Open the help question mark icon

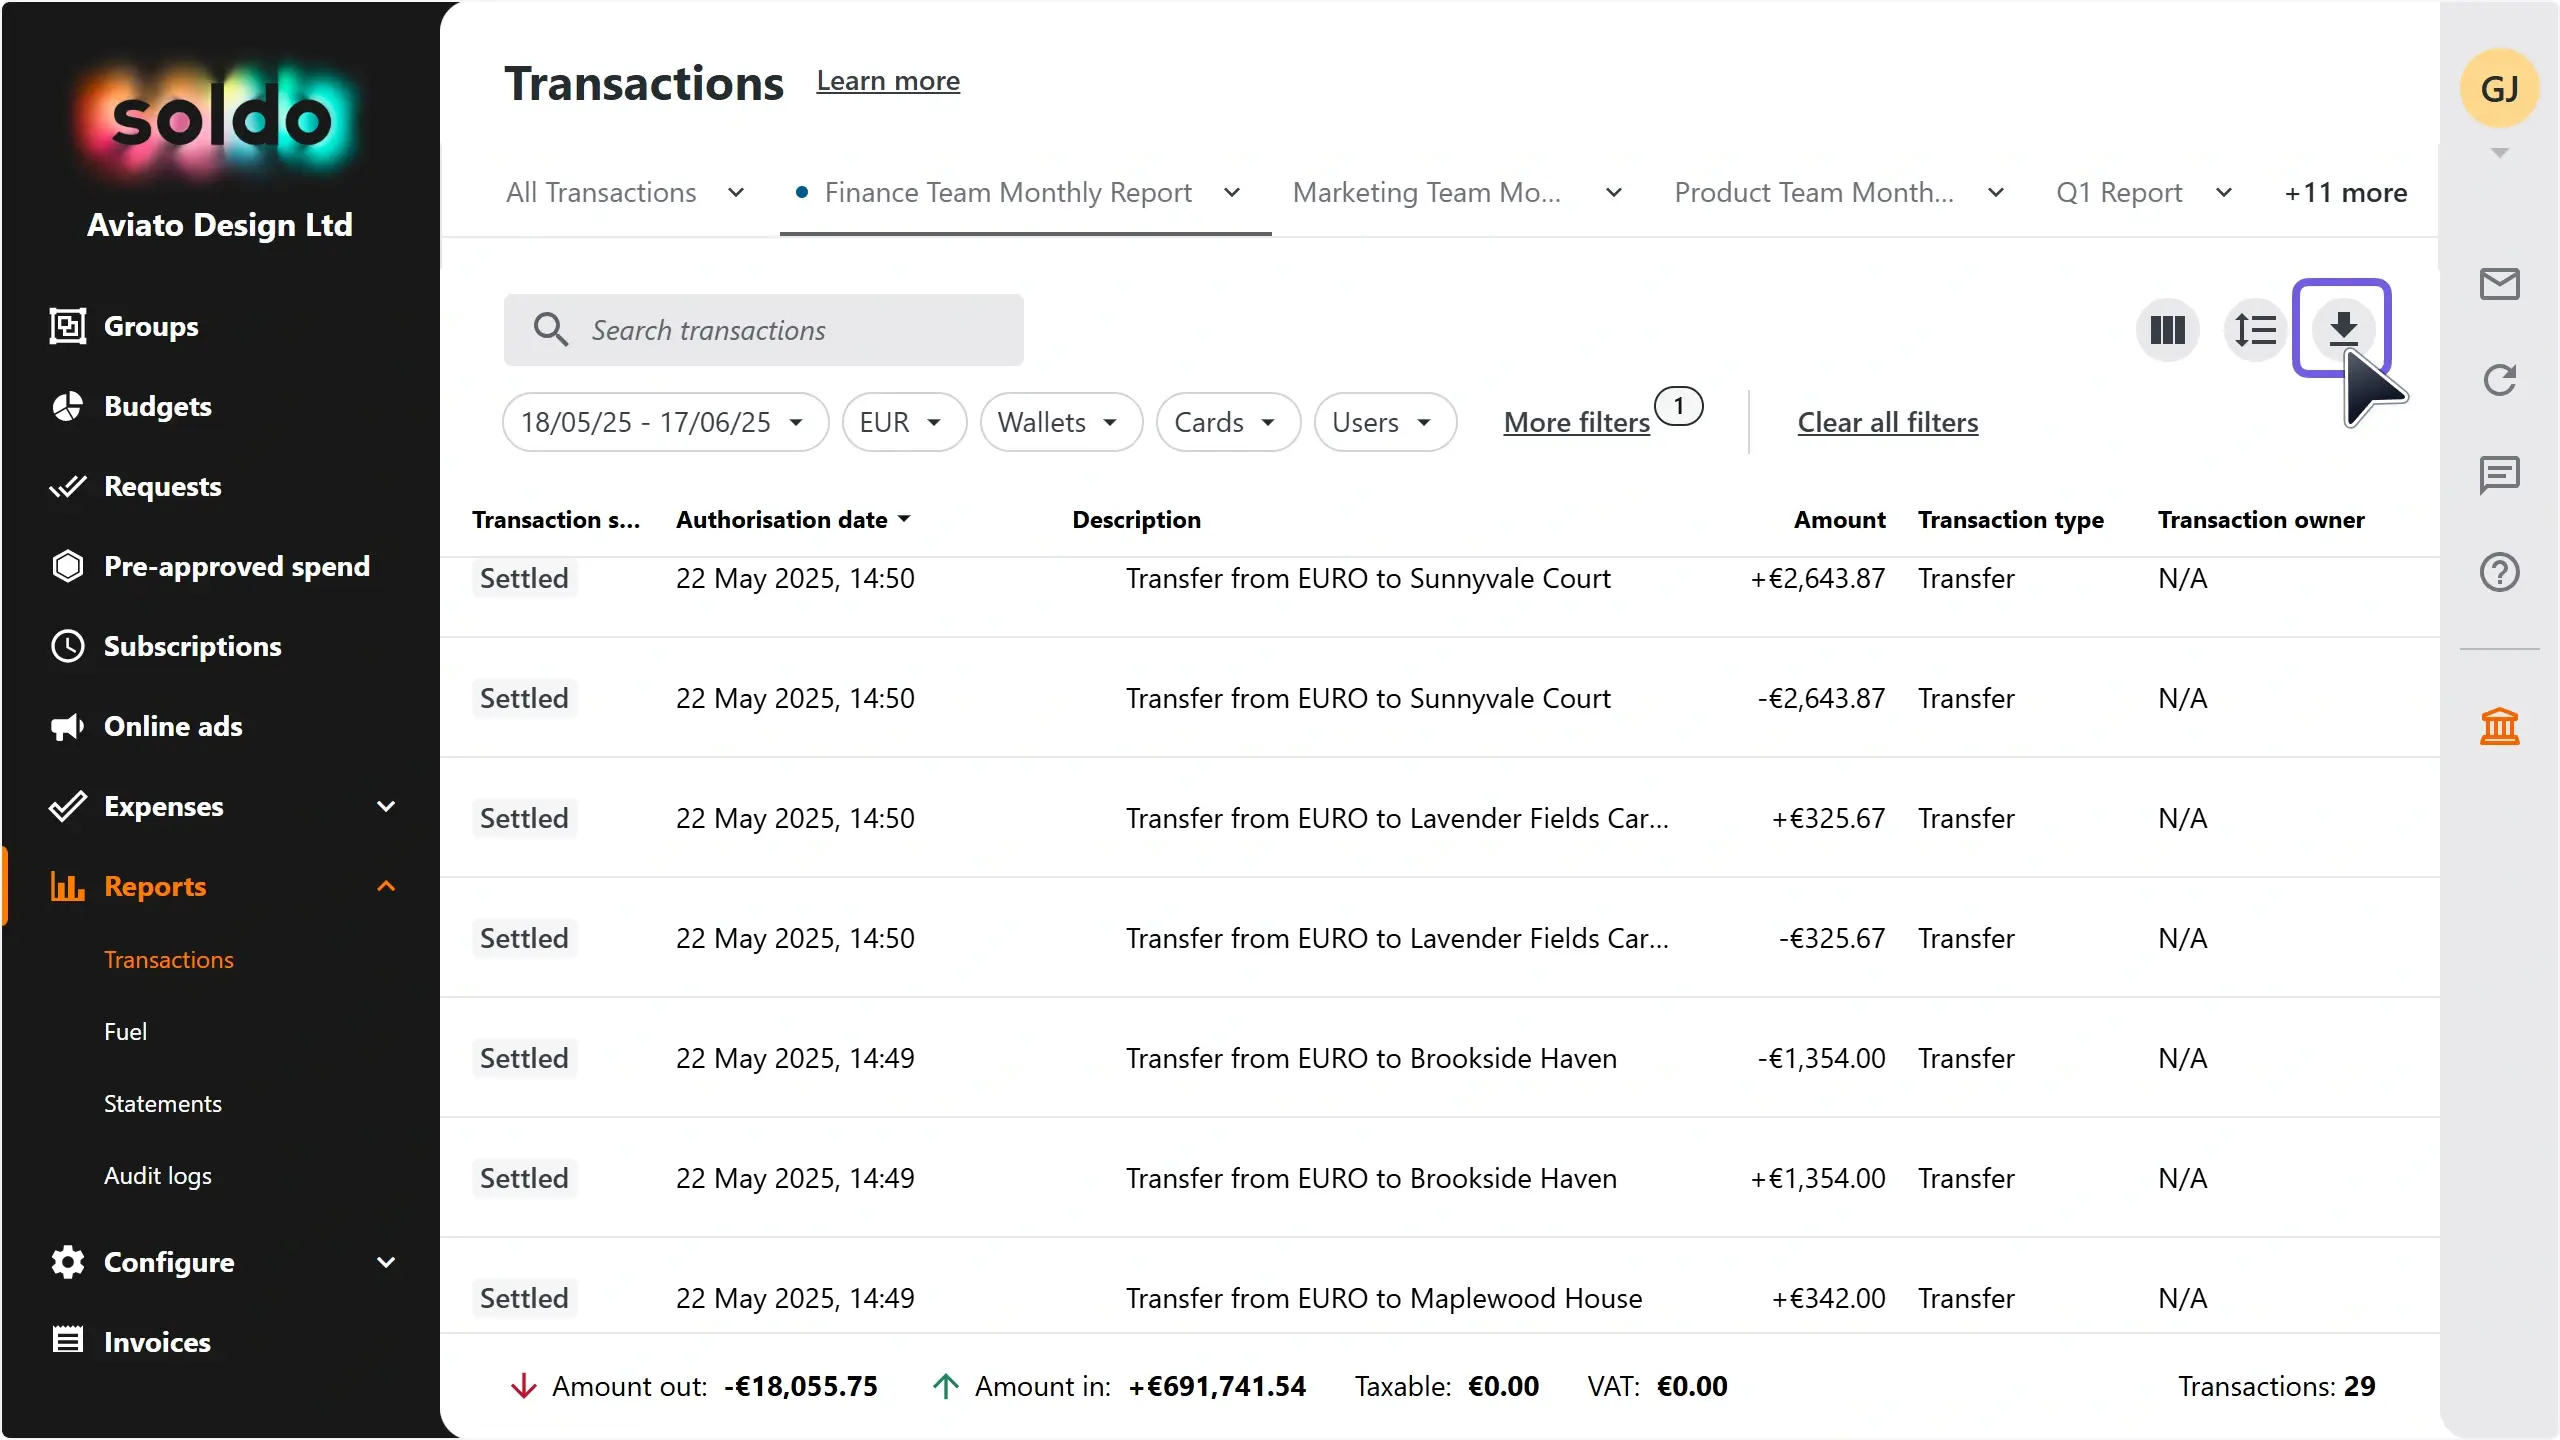click(x=2499, y=572)
